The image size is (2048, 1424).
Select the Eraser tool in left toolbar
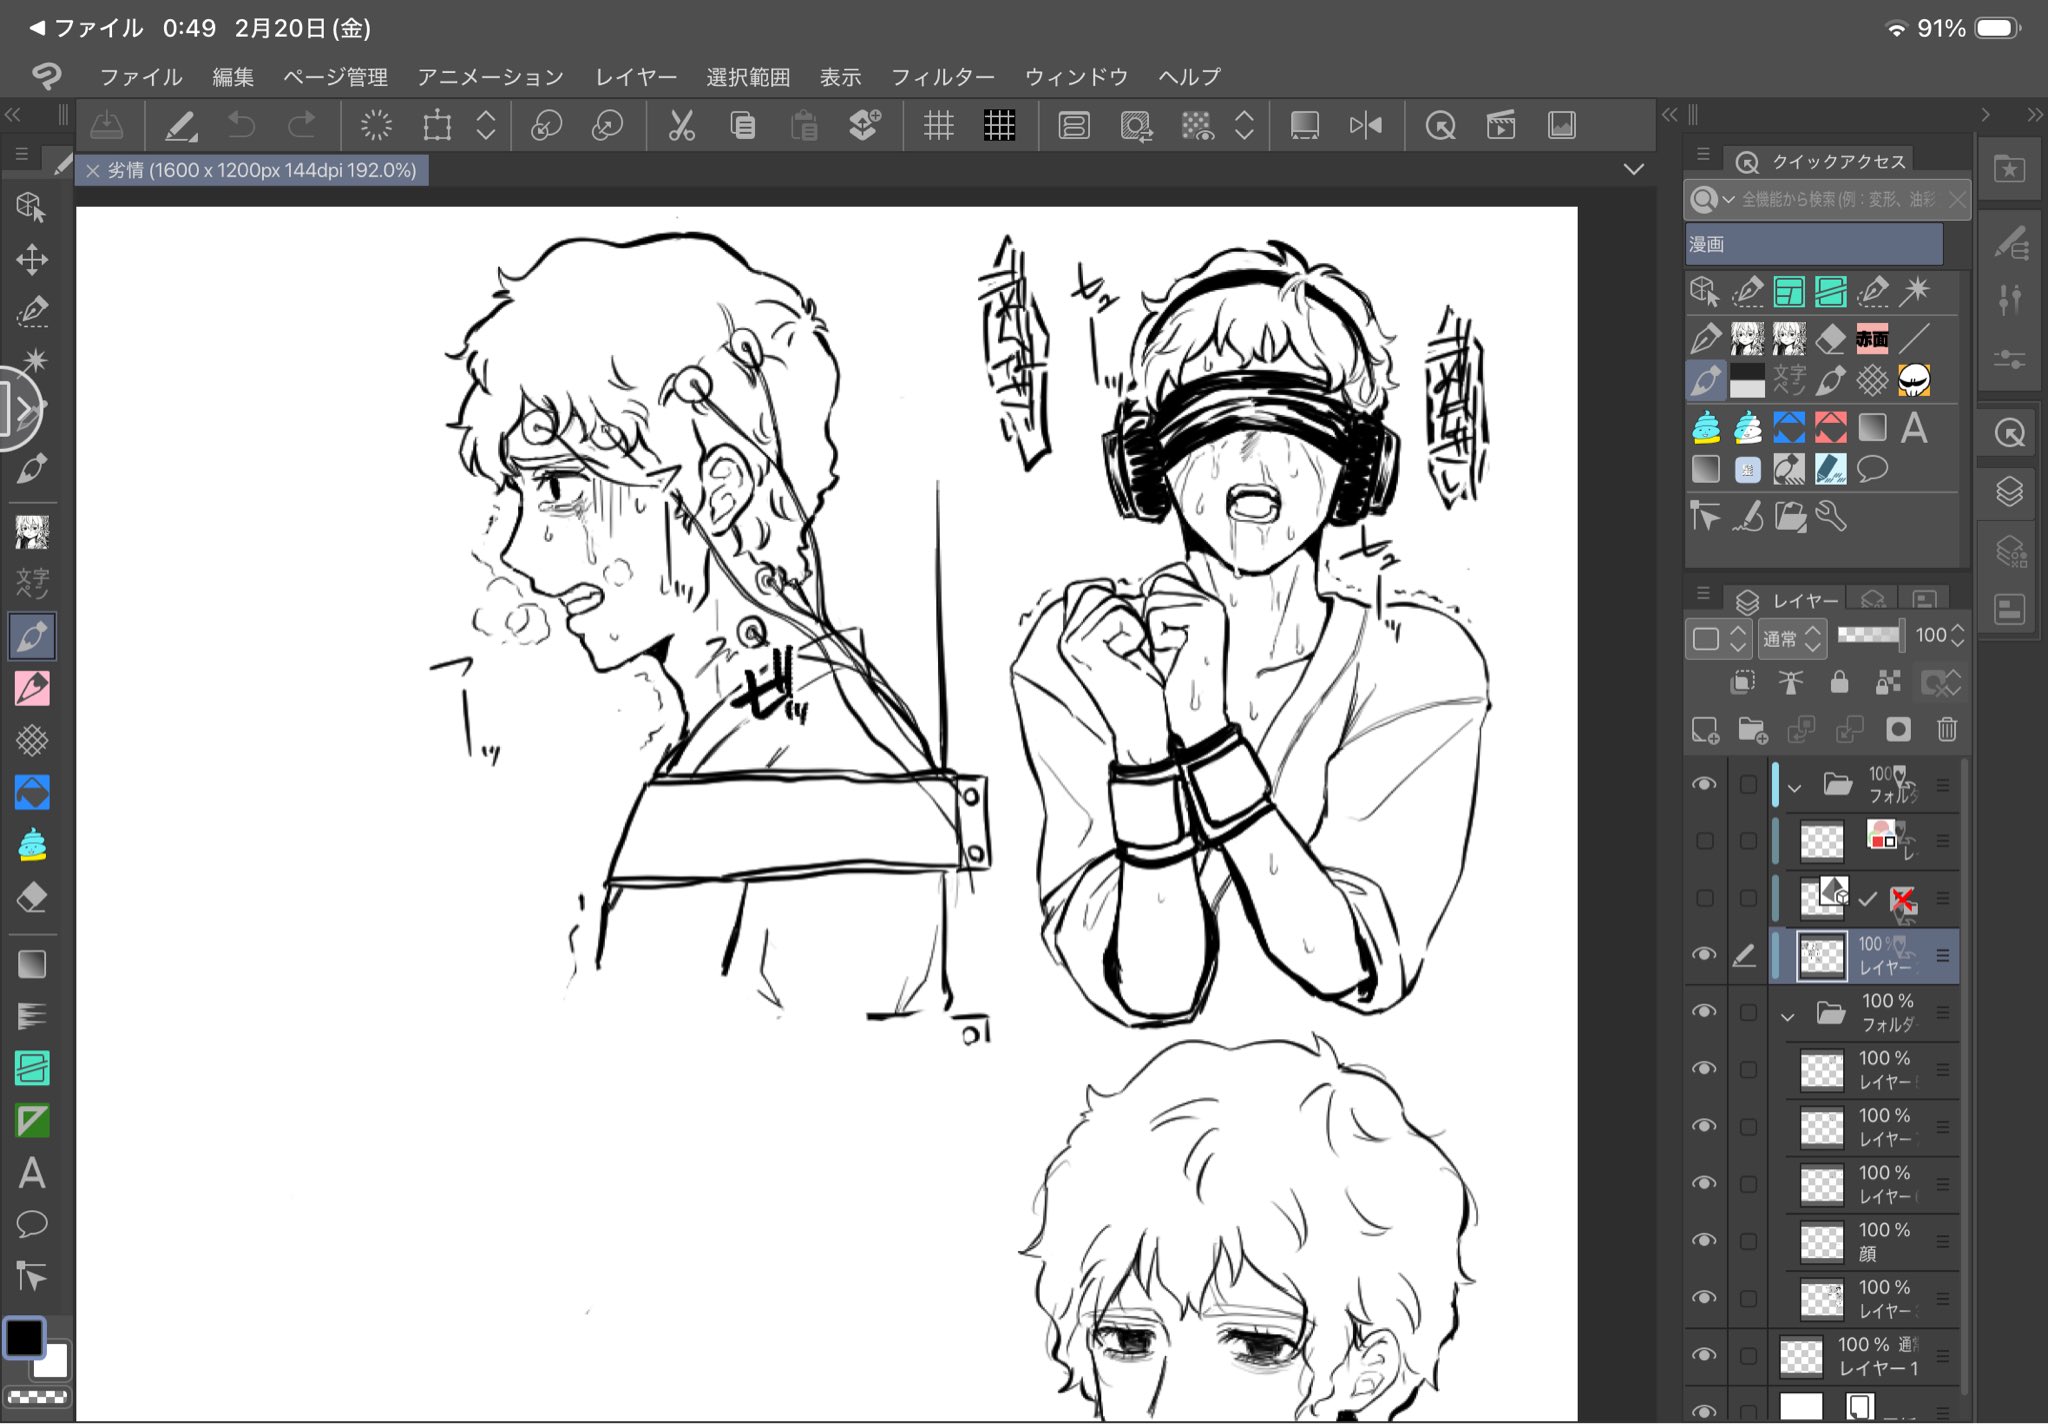point(32,897)
